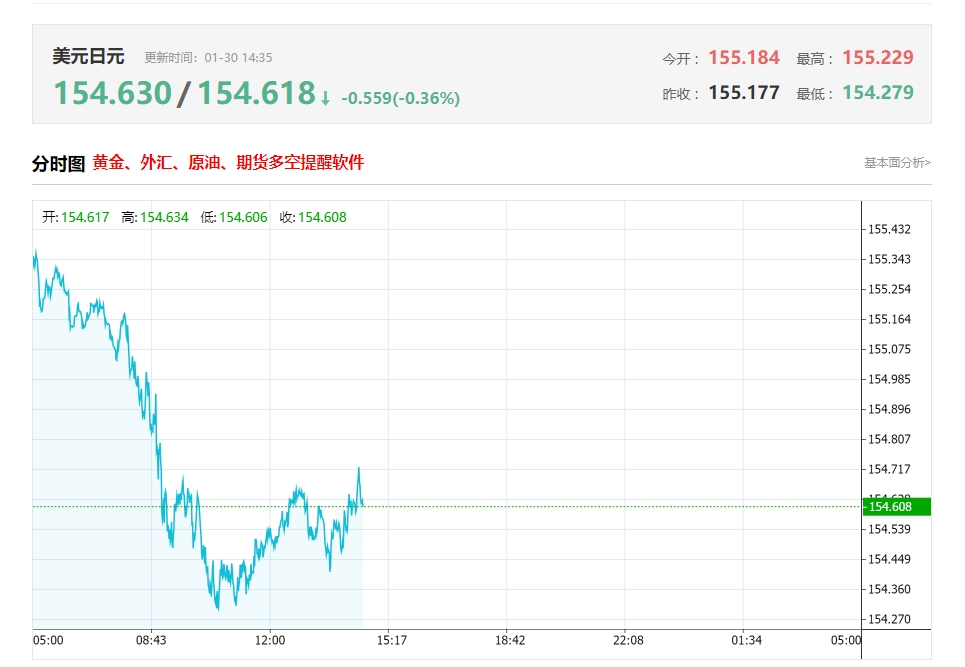Click the 美元日元 title
This screenshot has width=965, height=667.
point(88,57)
